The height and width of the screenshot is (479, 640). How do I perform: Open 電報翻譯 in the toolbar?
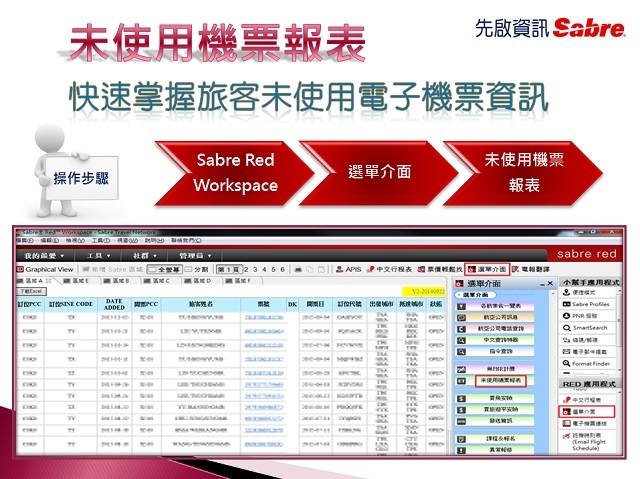(x=531, y=269)
